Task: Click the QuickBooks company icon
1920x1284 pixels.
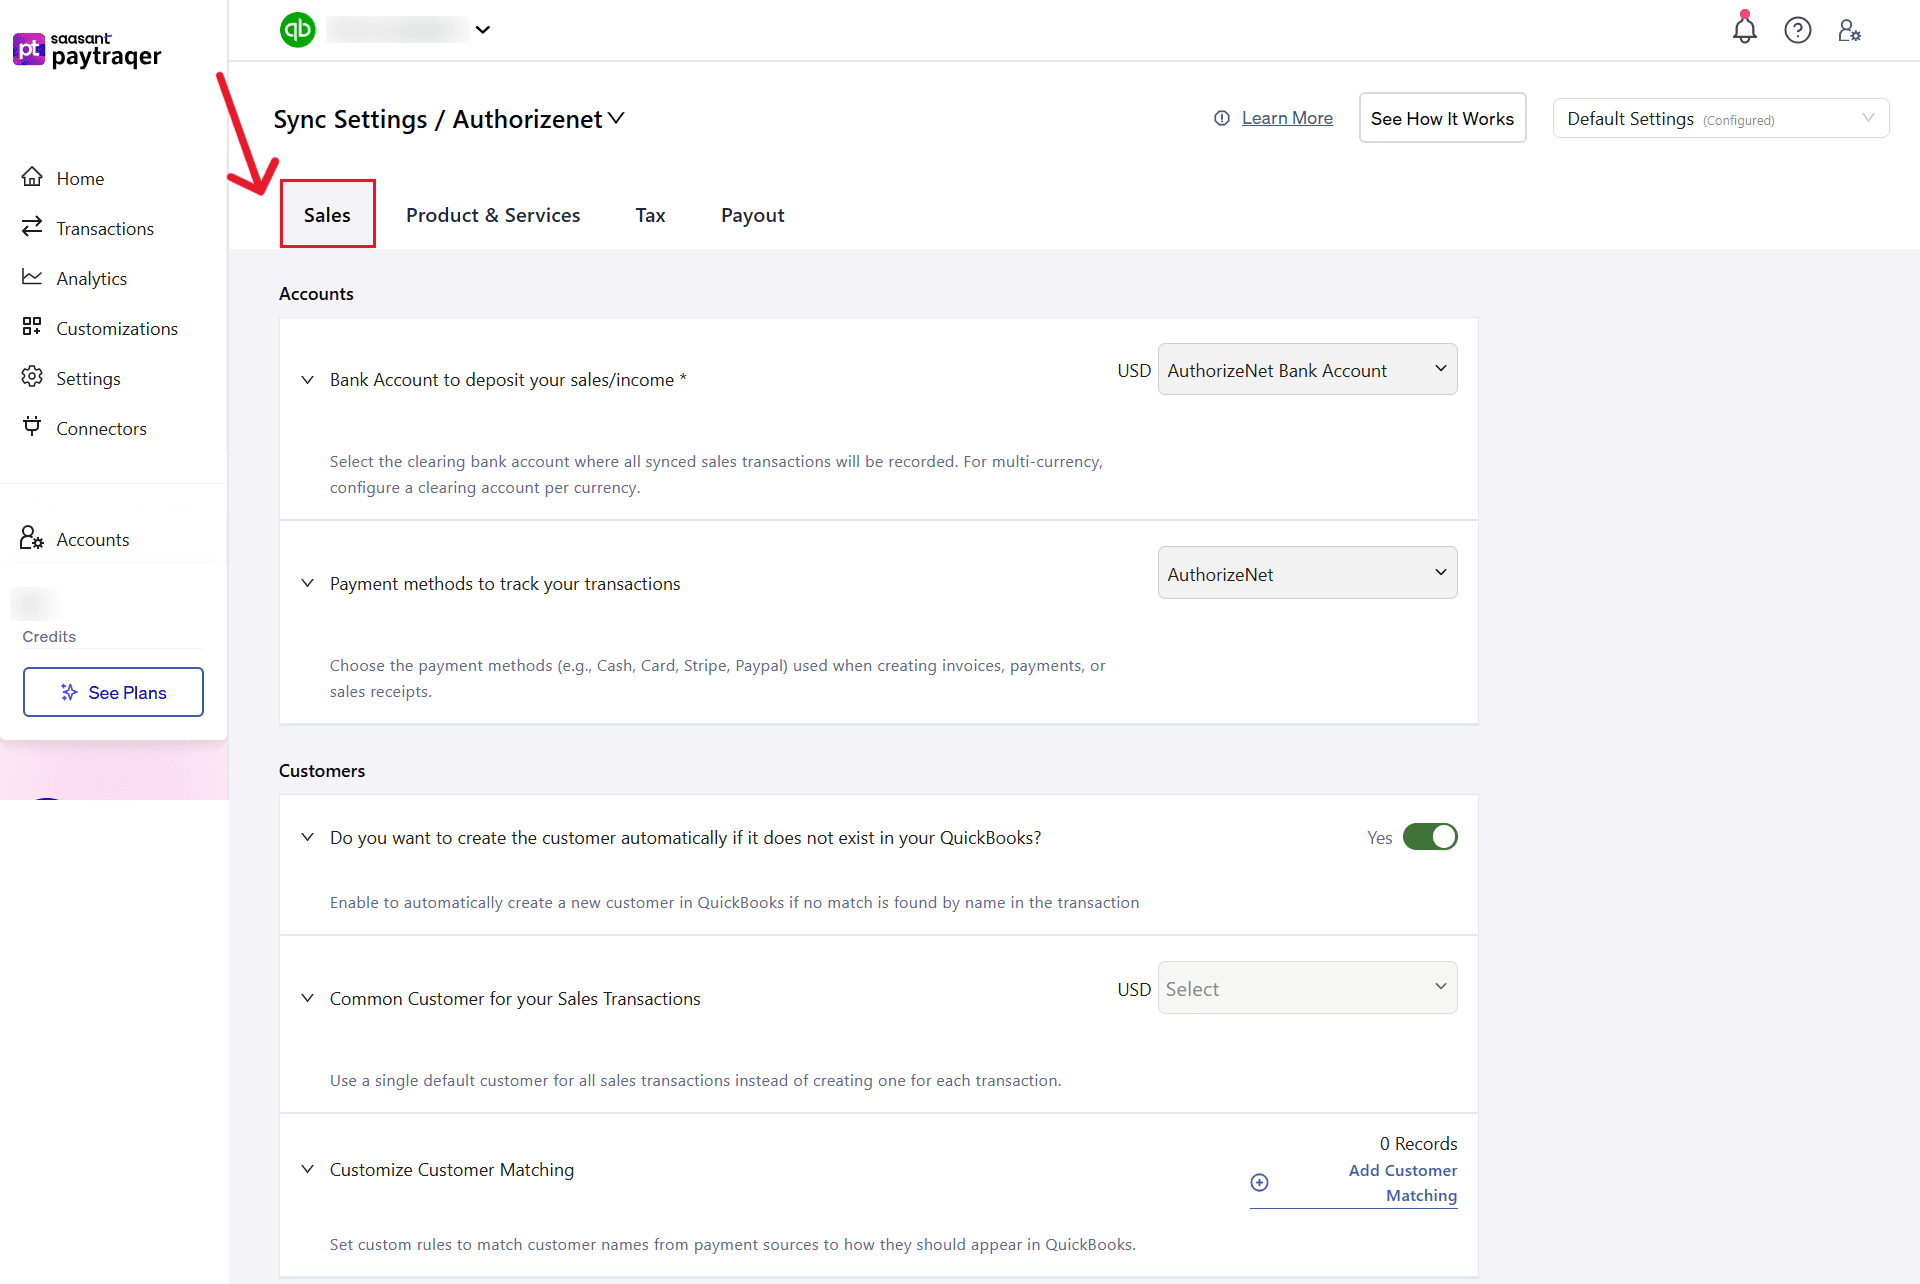Action: [x=298, y=30]
